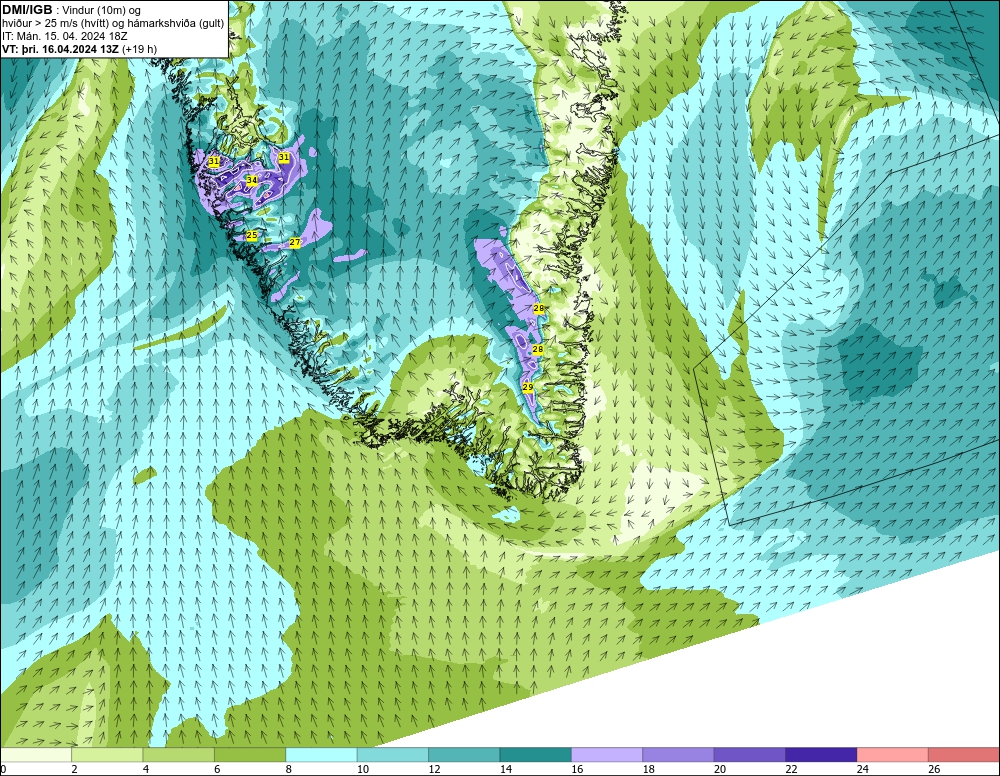Select the 'VT: þri. 16.04.2024 13Z' line
Screen dimensions: 1000x776
click(x=79, y=49)
